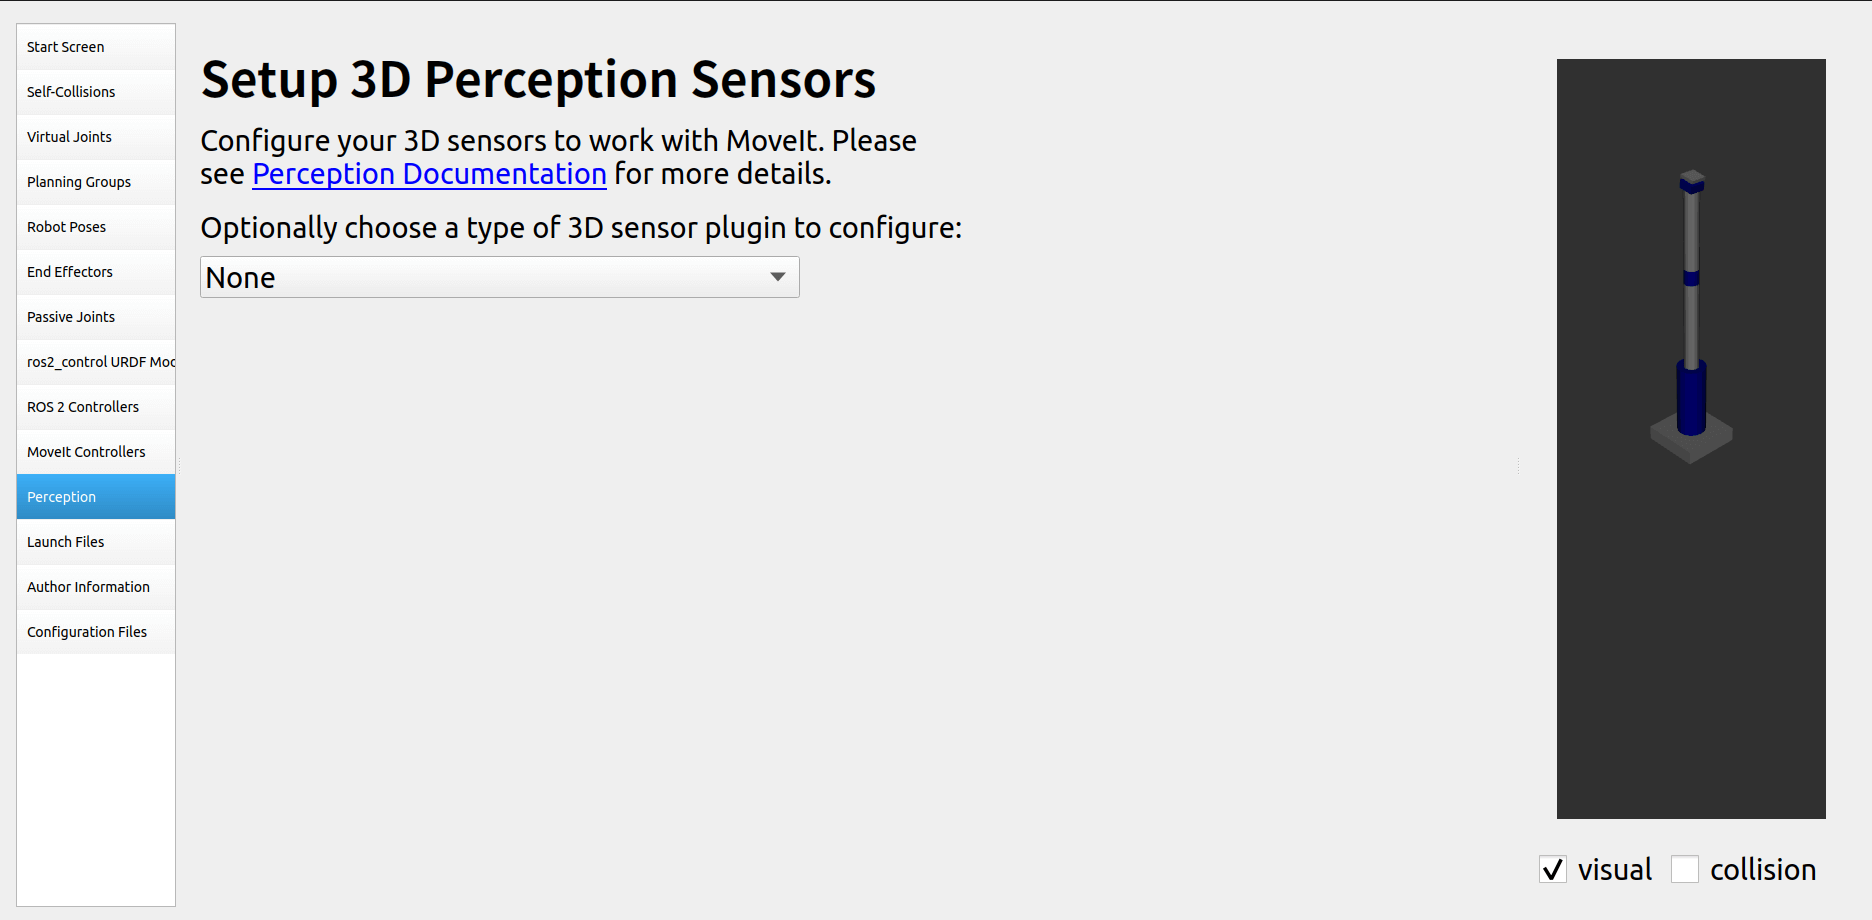Select Passive Joints in sidebar
This screenshot has width=1872, height=920.
95,317
